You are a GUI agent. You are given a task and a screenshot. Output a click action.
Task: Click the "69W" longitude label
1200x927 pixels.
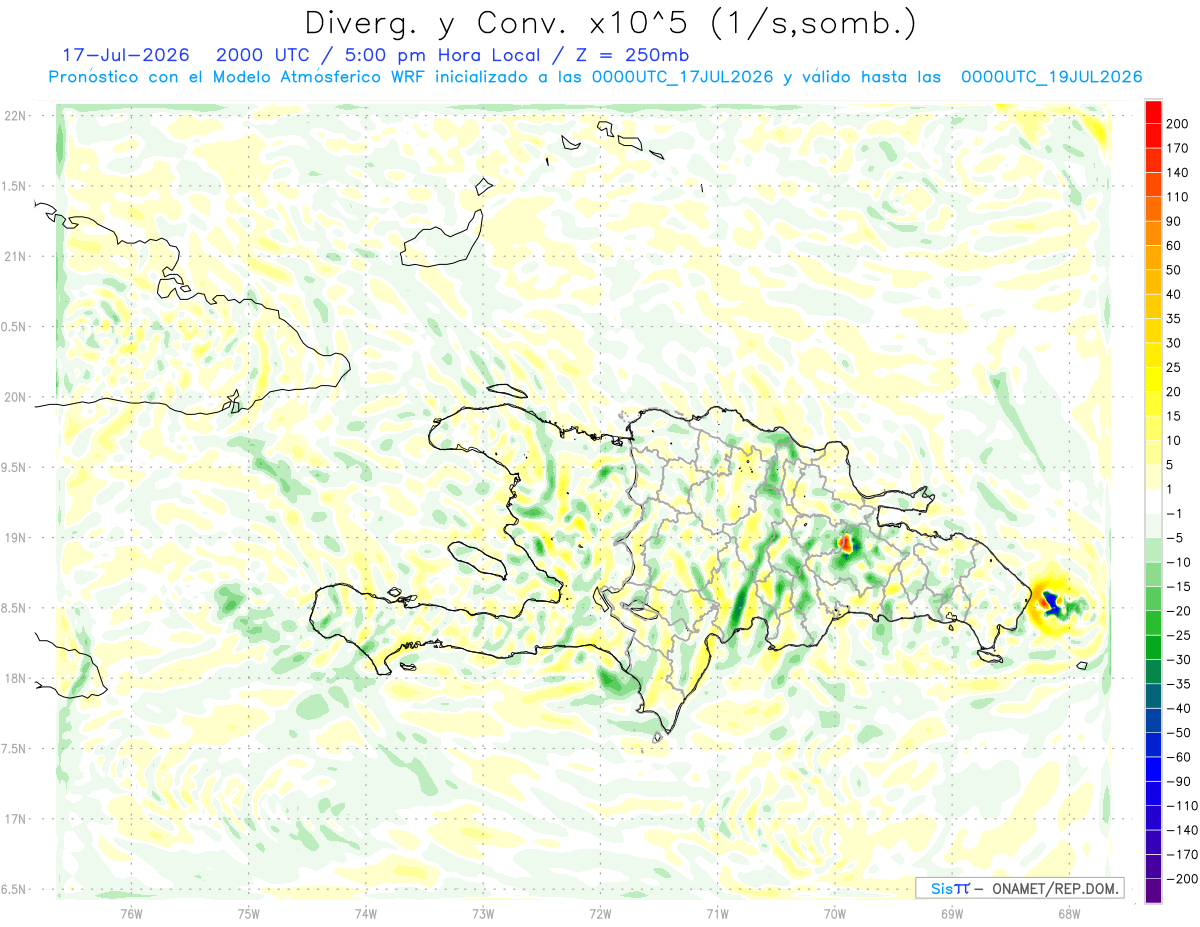(x=952, y=913)
